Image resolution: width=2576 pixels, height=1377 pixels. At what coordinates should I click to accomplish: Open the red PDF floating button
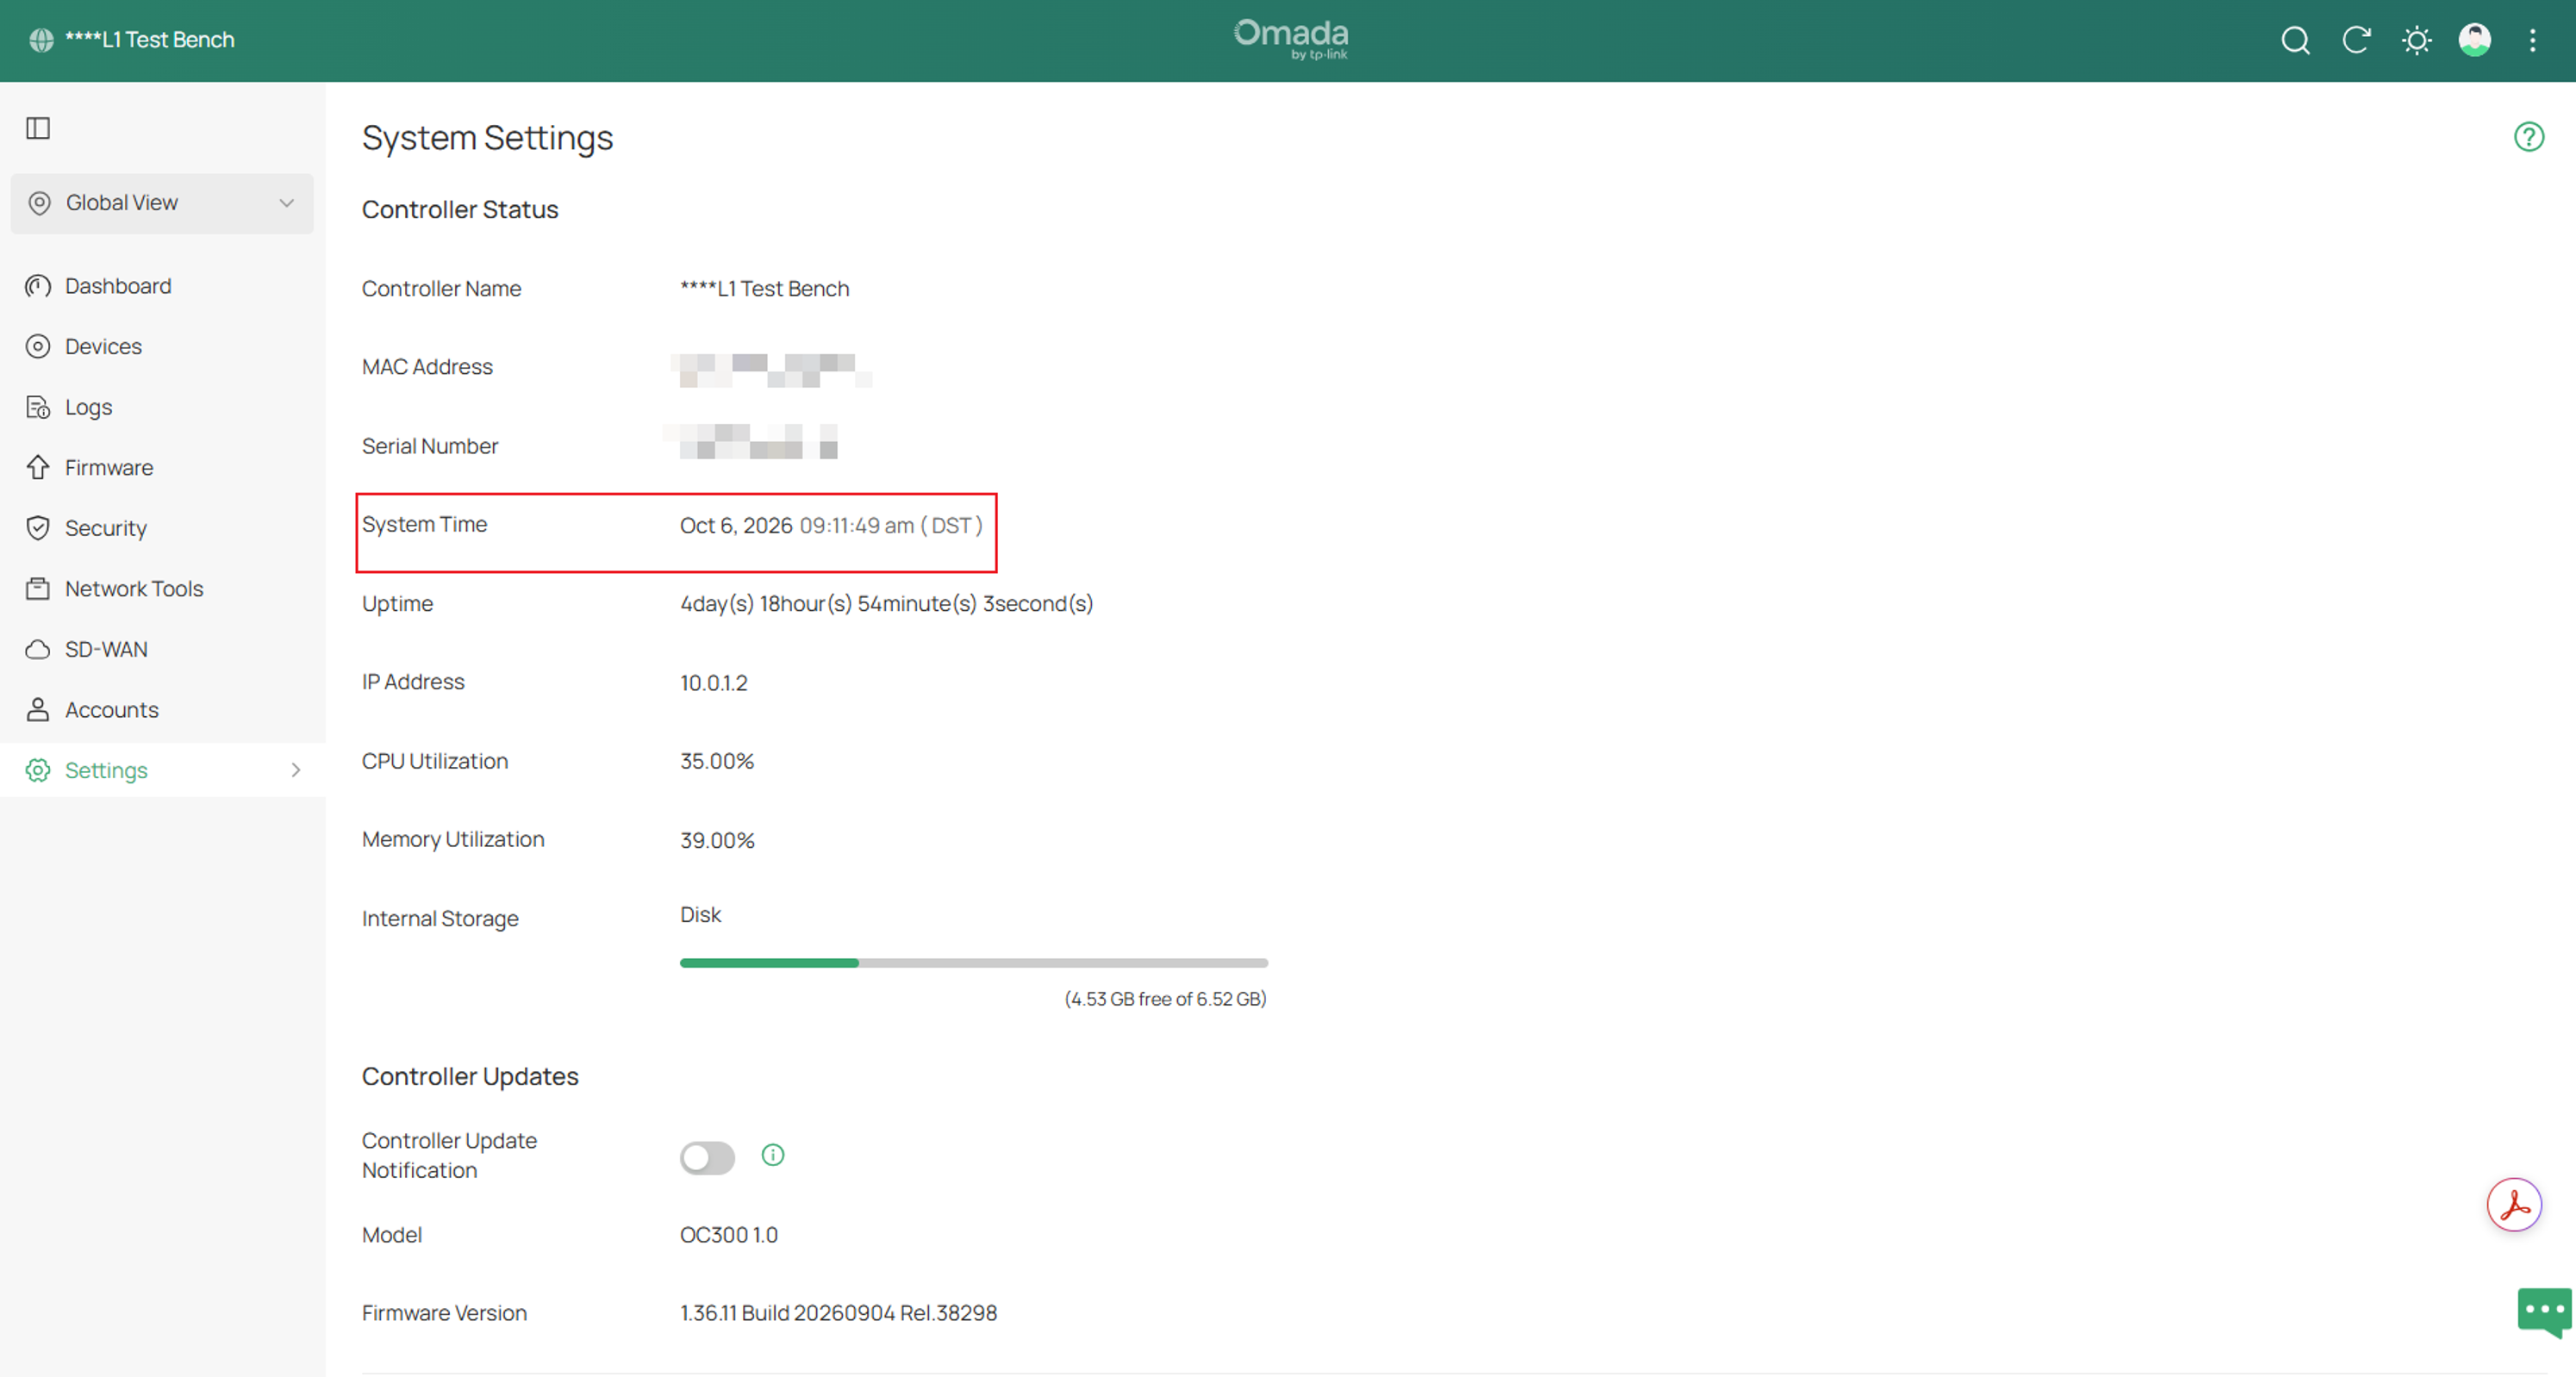click(2514, 1205)
